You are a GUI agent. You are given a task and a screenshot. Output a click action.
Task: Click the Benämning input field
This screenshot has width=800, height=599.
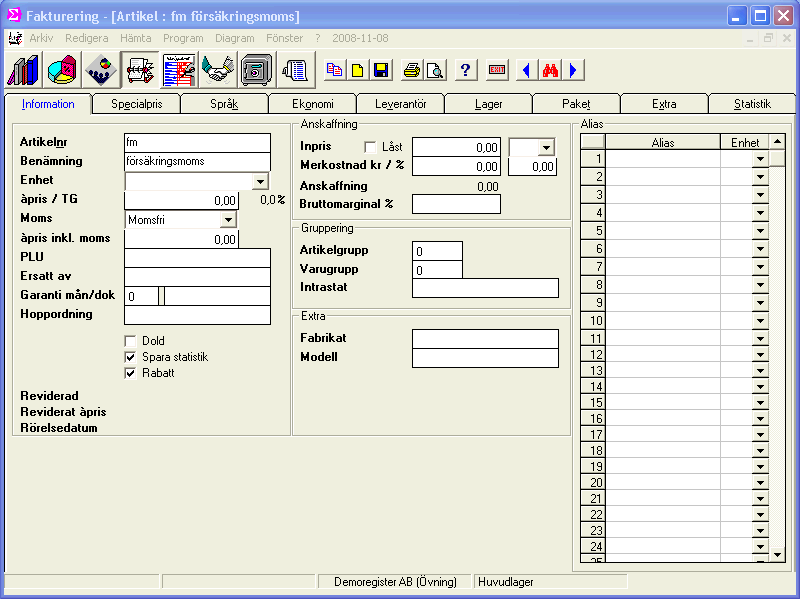click(x=197, y=161)
